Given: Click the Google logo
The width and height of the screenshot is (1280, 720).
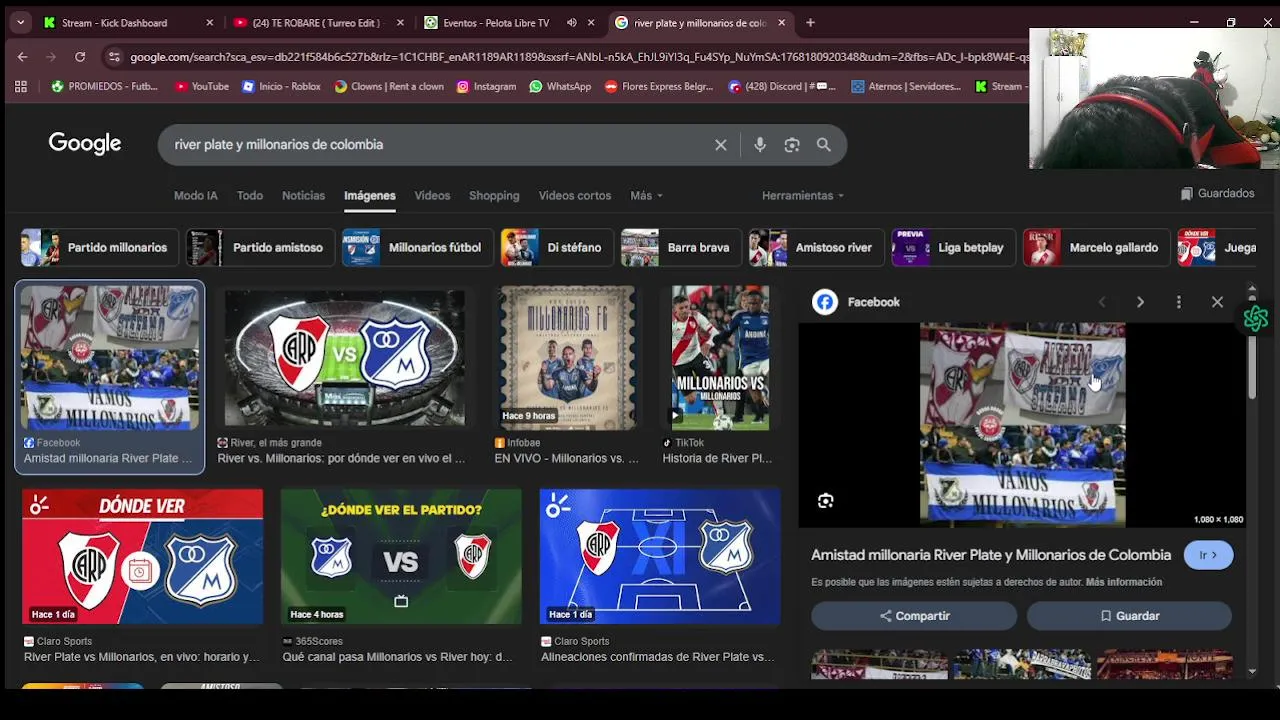Looking at the screenshot, I should tap(85, 144).
